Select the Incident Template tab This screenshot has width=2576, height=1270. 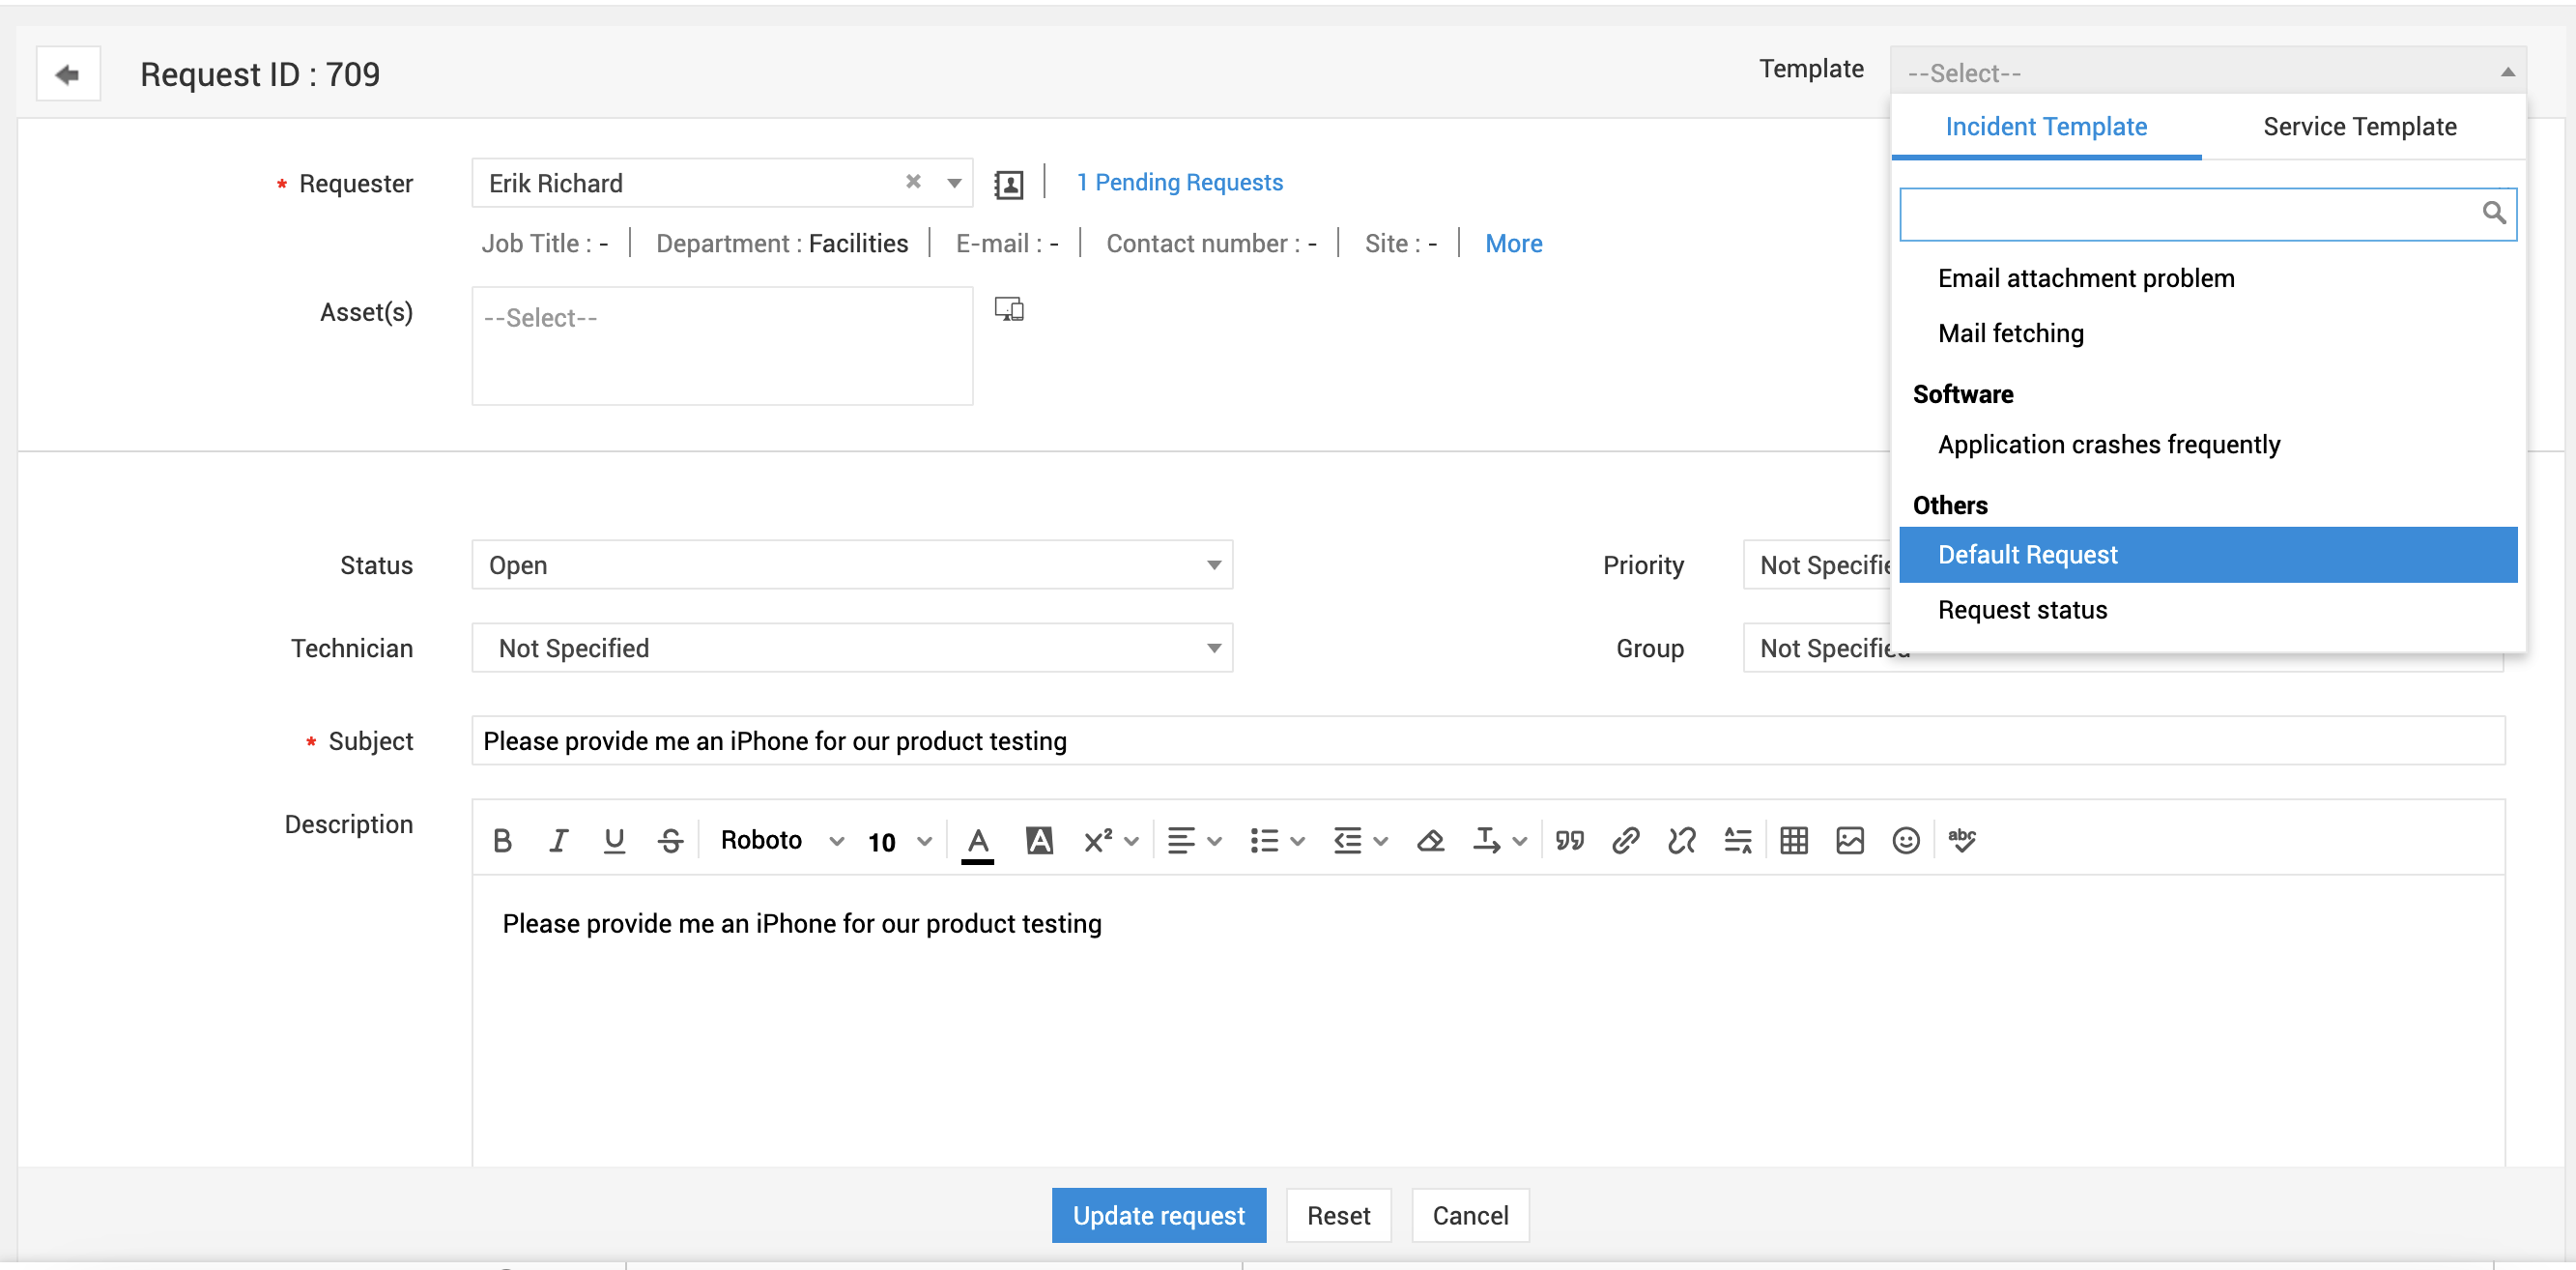coord(2046,127)
